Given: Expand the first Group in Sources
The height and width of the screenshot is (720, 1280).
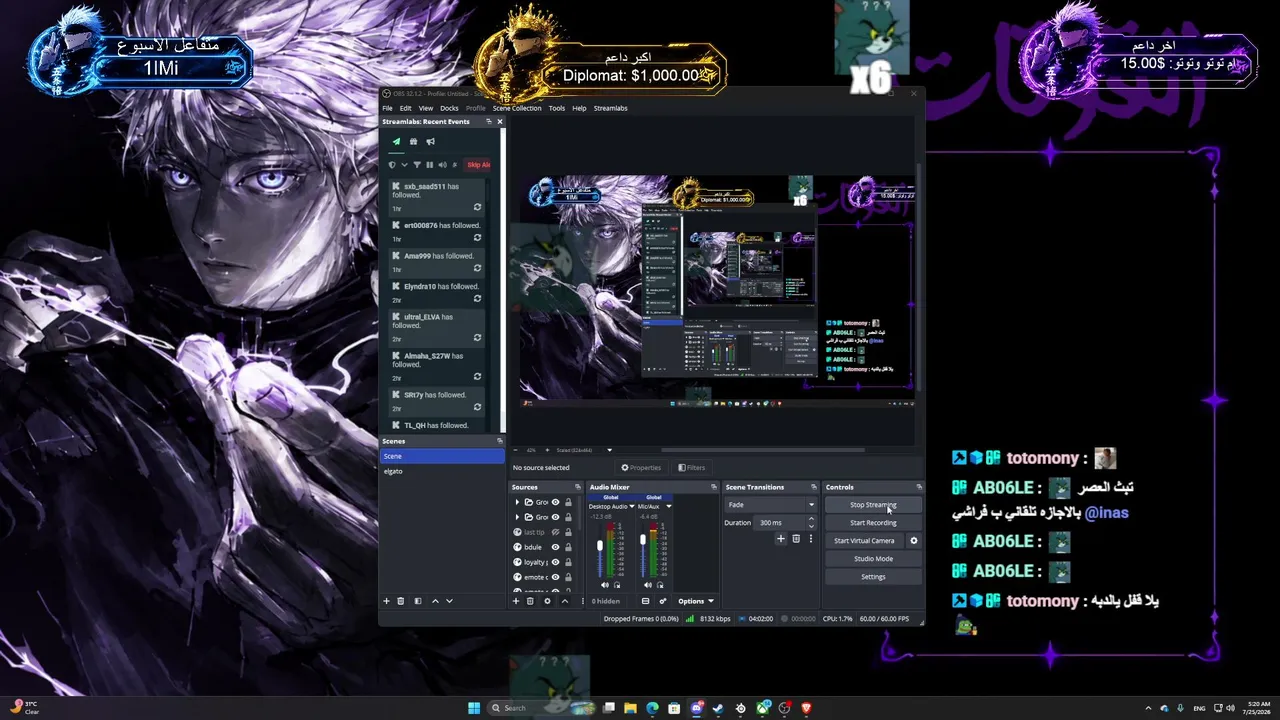Looking at the screenshot, I should [x=517, y=502].
